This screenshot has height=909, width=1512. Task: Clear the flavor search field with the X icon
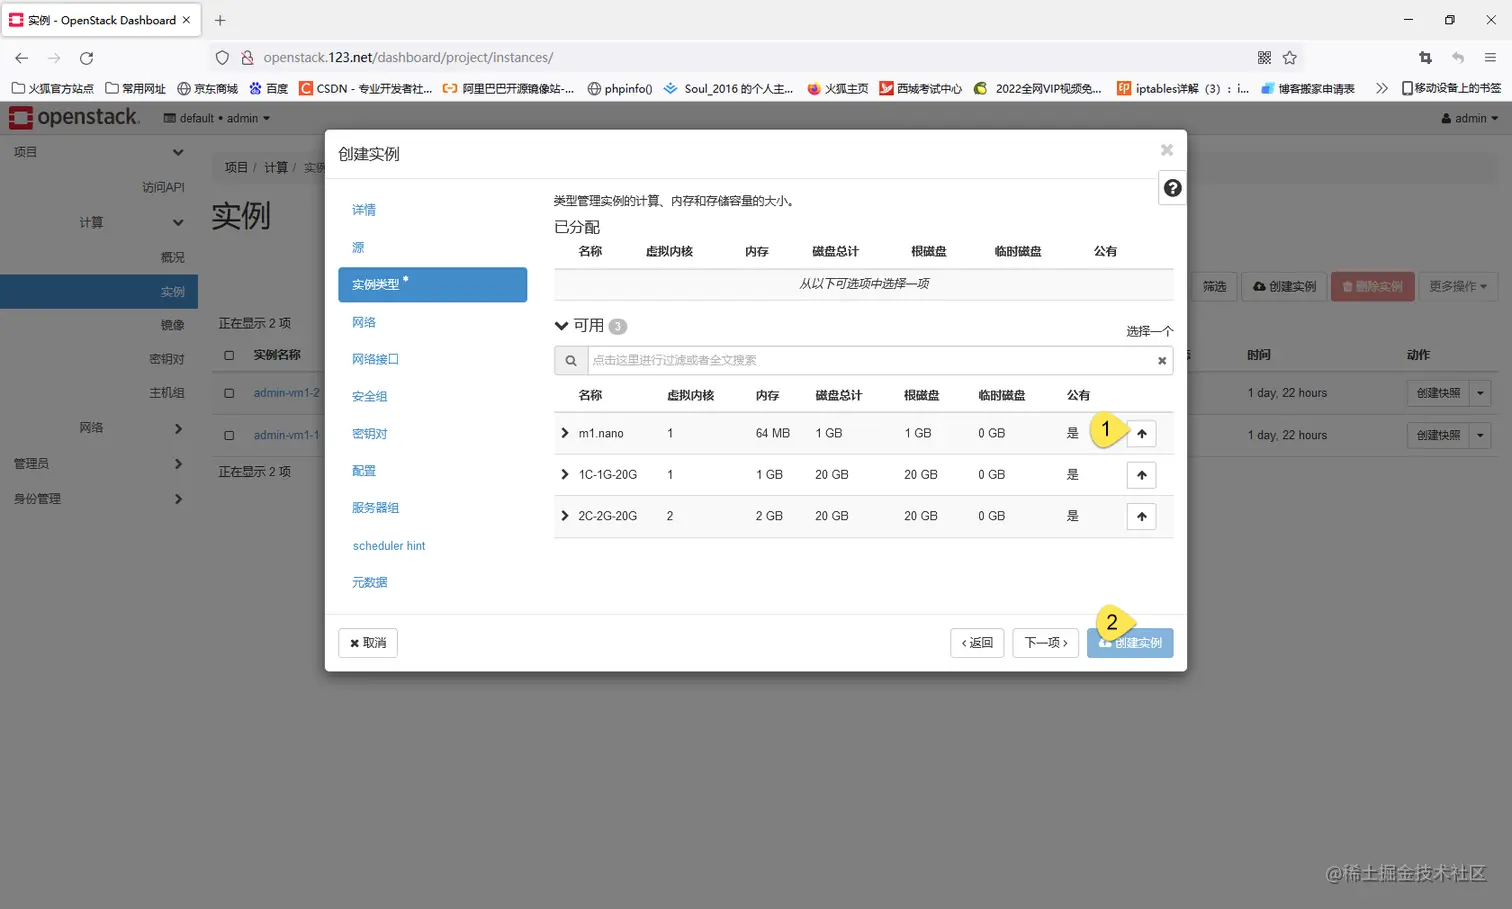click(1161, 360)
